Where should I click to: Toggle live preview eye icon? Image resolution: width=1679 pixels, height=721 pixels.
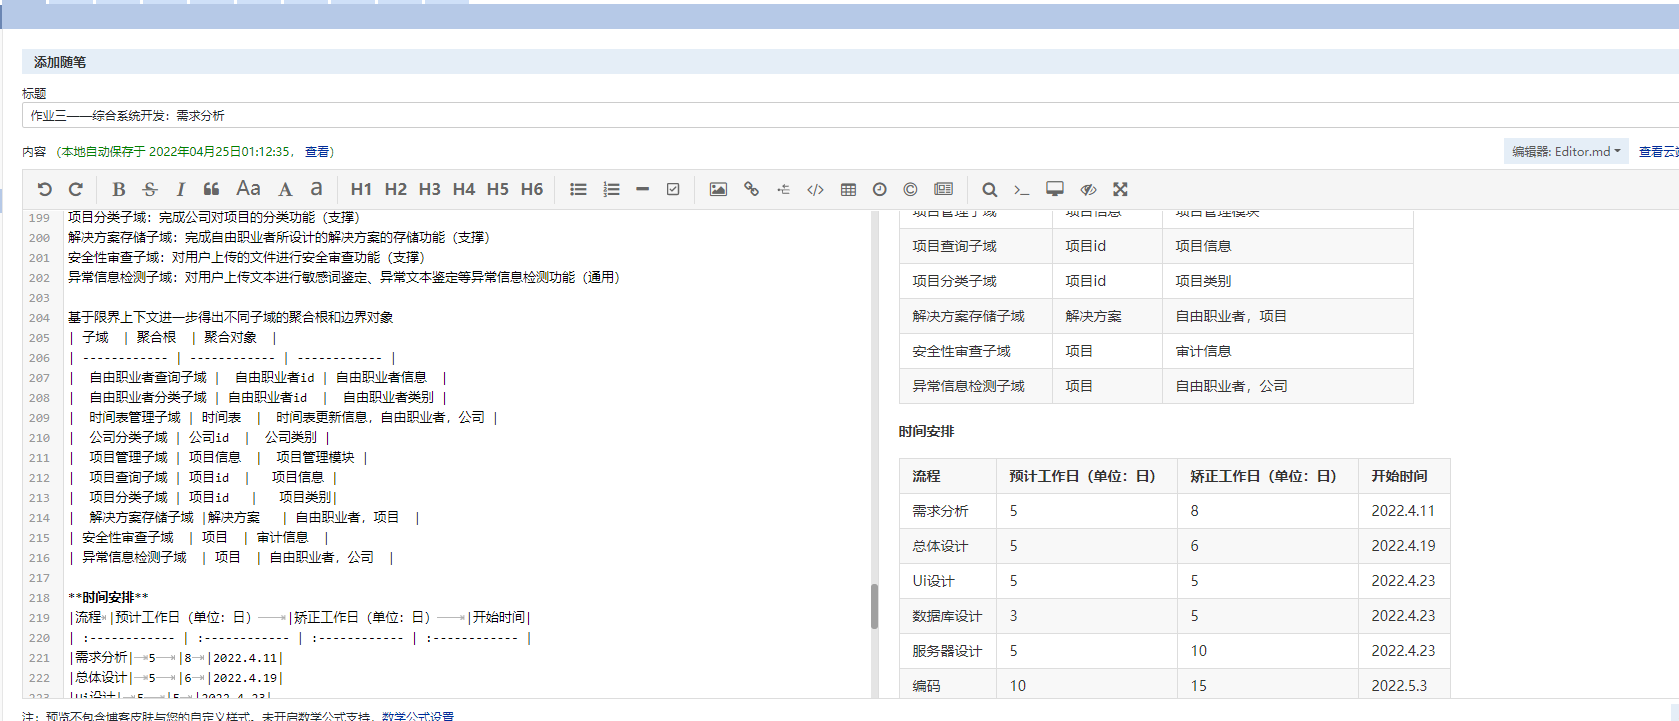click(x=1088, y=189)
